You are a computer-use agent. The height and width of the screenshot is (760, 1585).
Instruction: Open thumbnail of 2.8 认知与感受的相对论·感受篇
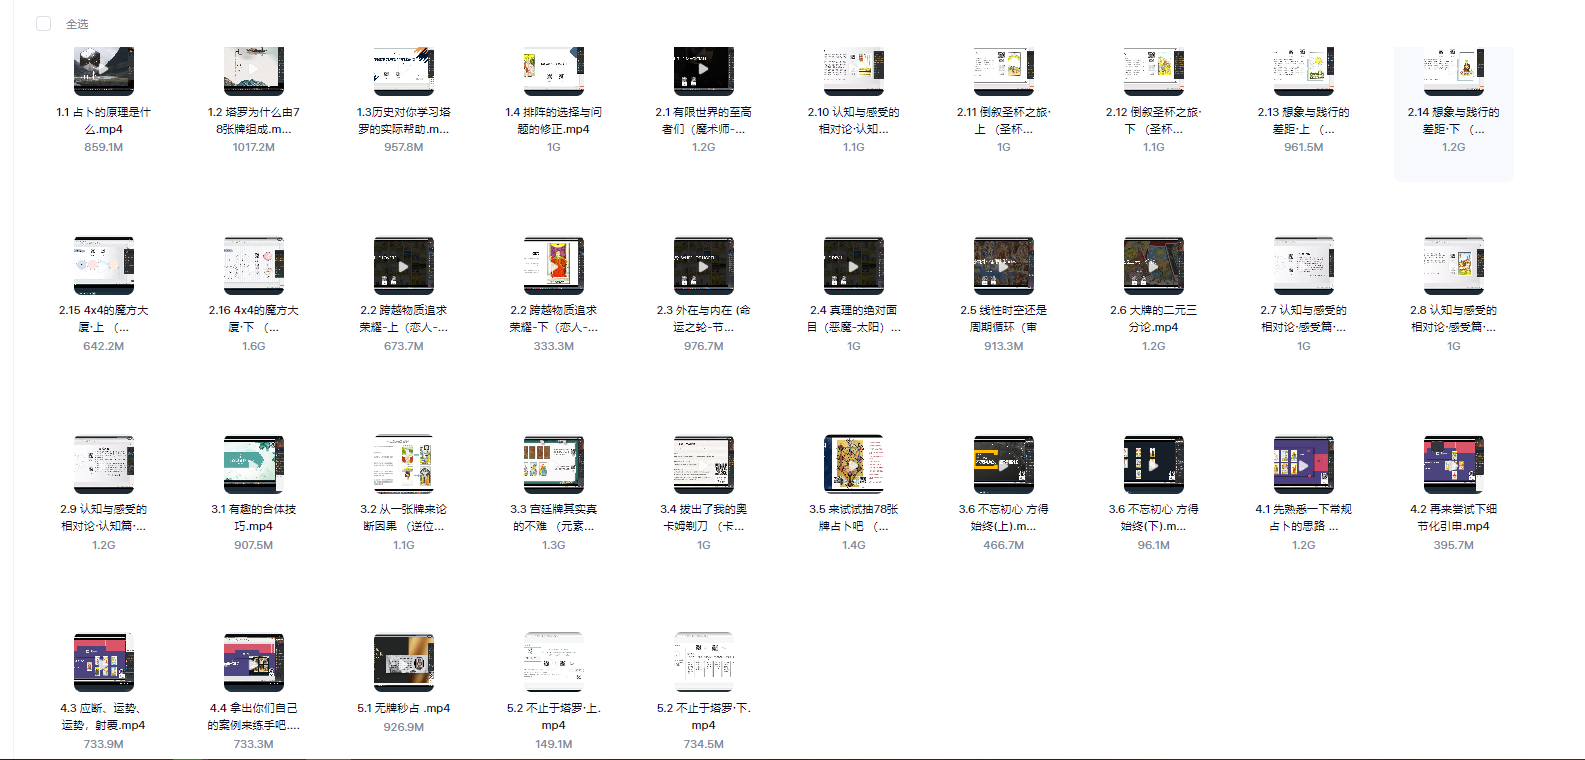(x=1454, y=266)
